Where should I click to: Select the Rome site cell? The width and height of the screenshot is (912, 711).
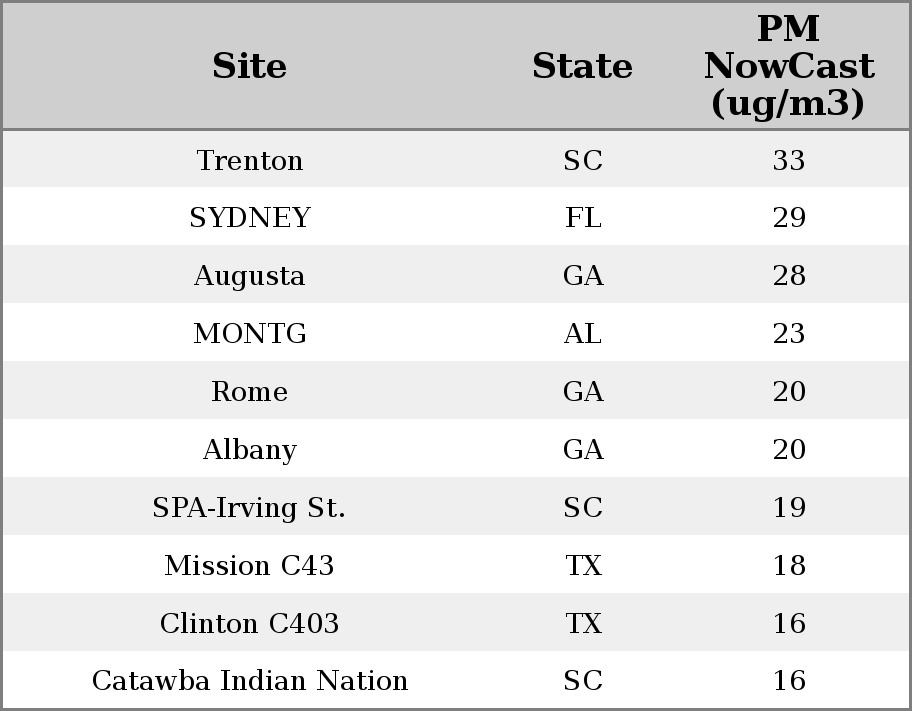click(x=250, y=392)
